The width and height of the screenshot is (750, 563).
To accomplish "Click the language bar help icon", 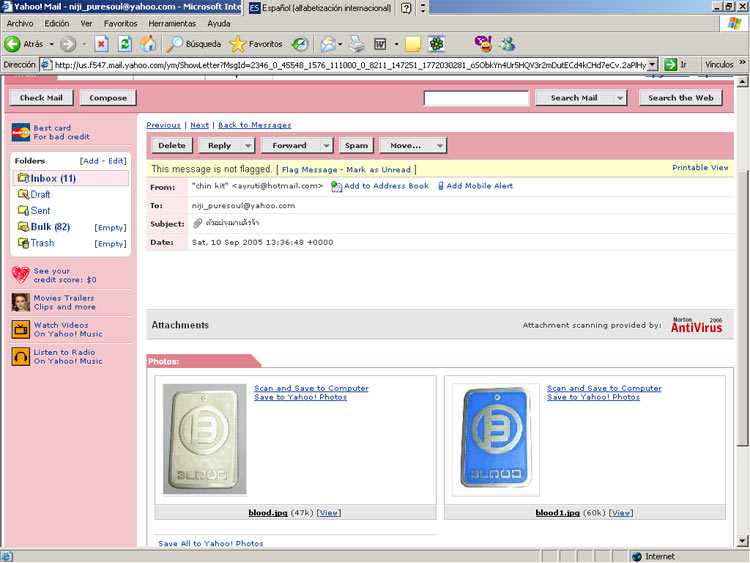I will coord(406,8).
